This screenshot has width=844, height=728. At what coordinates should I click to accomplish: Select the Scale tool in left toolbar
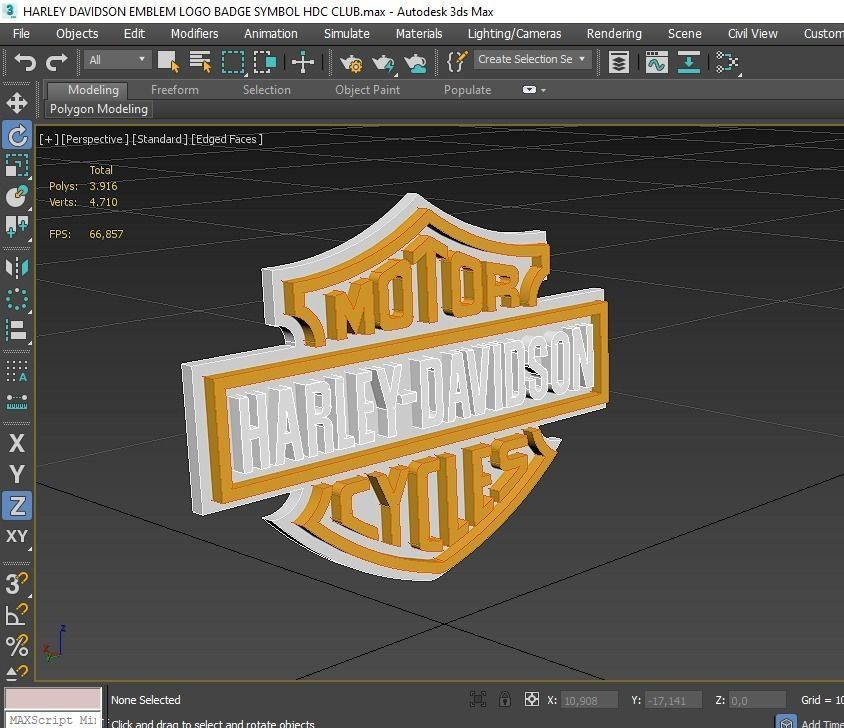17,165
